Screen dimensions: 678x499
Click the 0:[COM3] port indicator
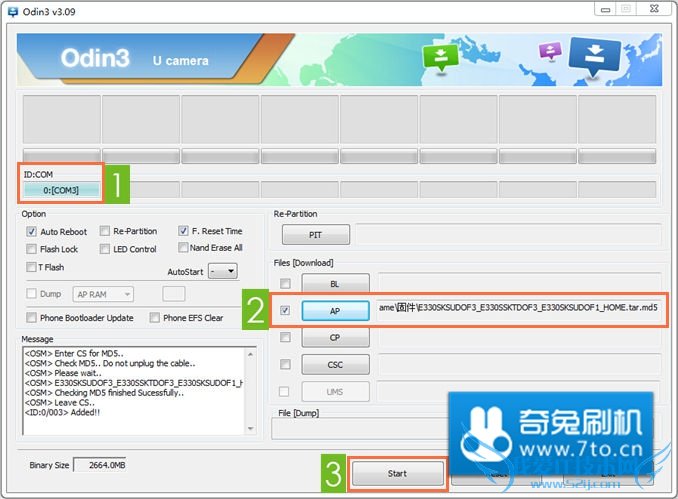tap(61, 190)
